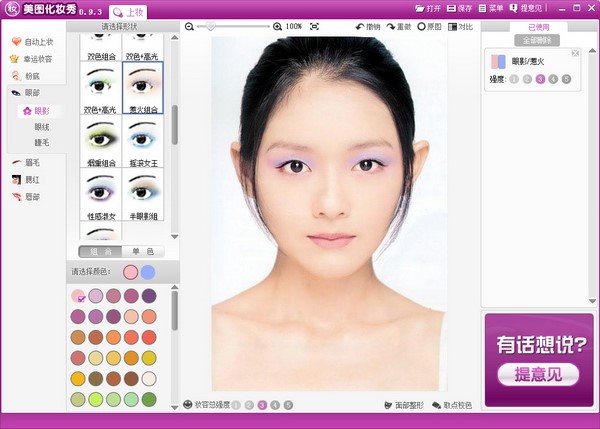Pick the 摇滚女王 blue eyeshadow thumbnail
Screen dimensions: 600x429
(x=143, y=141)
